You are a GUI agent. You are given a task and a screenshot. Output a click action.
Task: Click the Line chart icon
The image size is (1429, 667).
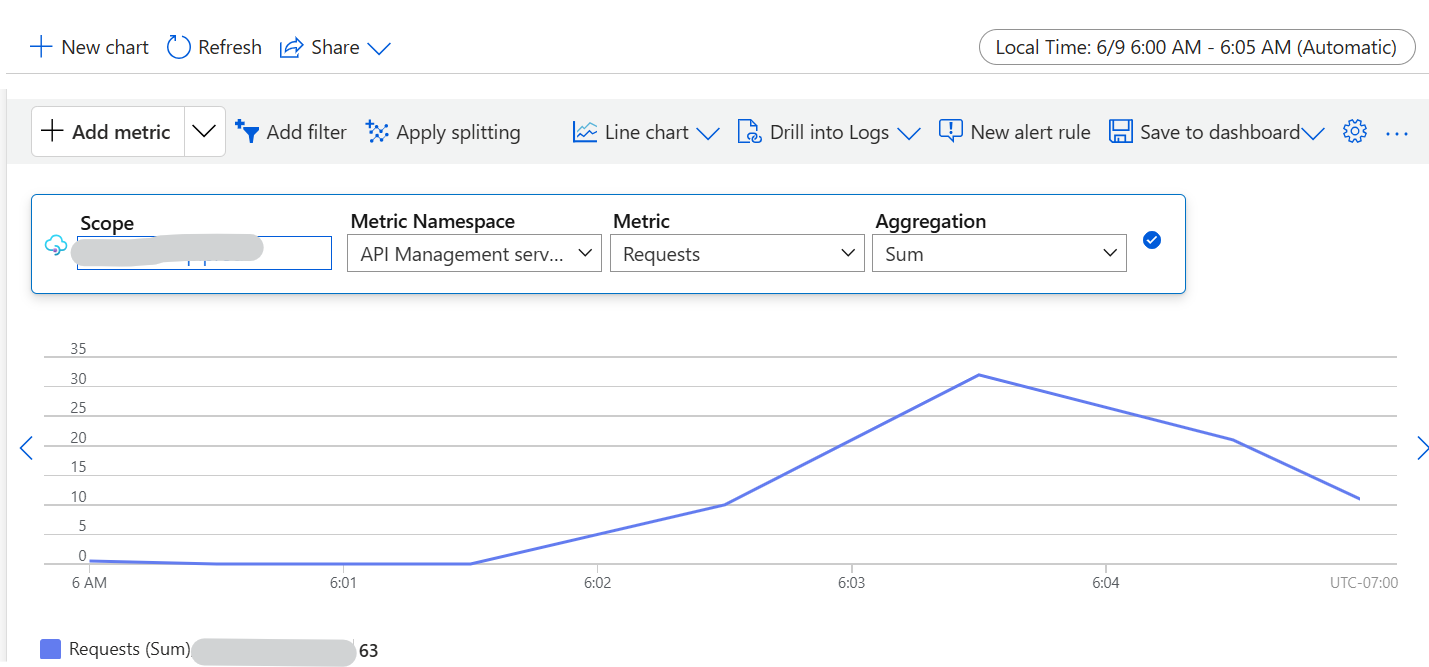585,132
